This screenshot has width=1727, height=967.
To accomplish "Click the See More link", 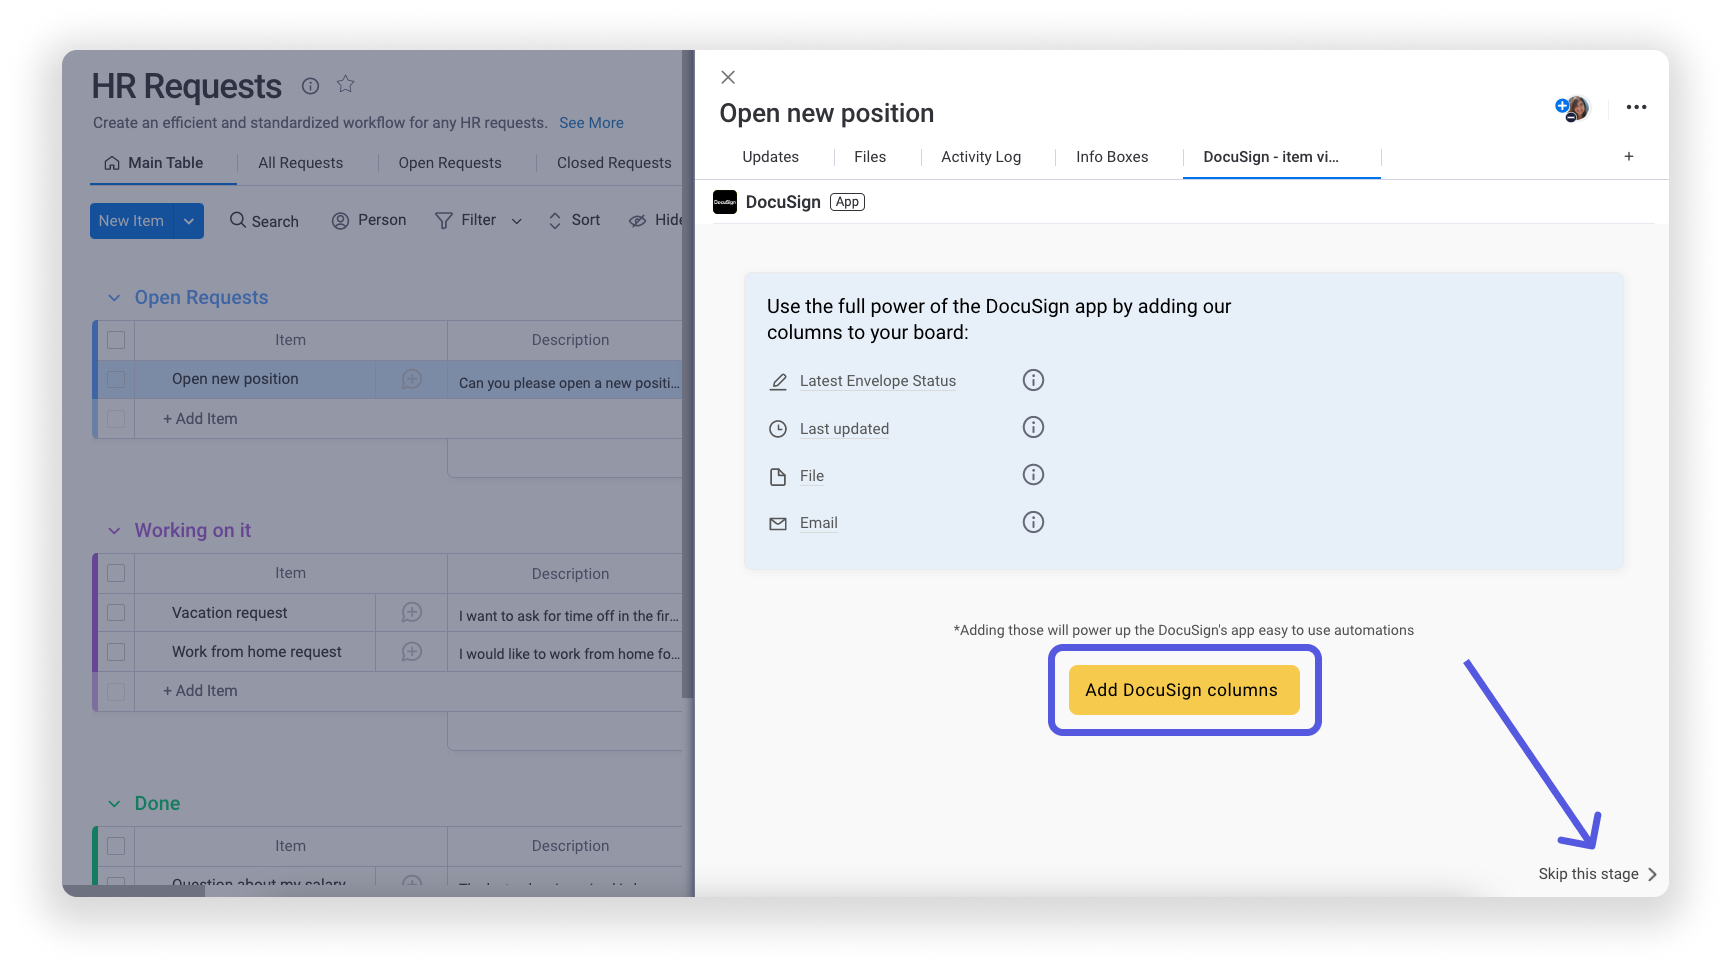I will pyautogui.click(x=591, y=122).
